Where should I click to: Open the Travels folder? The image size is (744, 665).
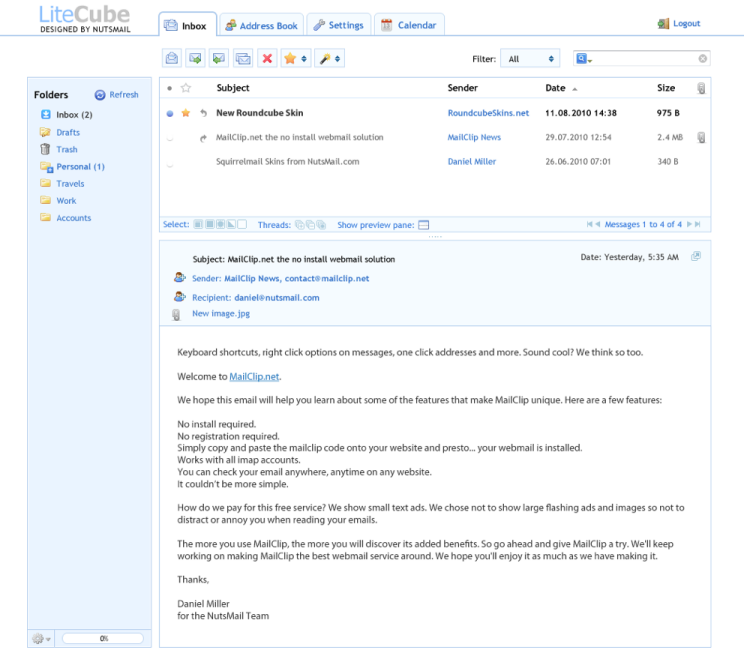(x=62, y=184)
